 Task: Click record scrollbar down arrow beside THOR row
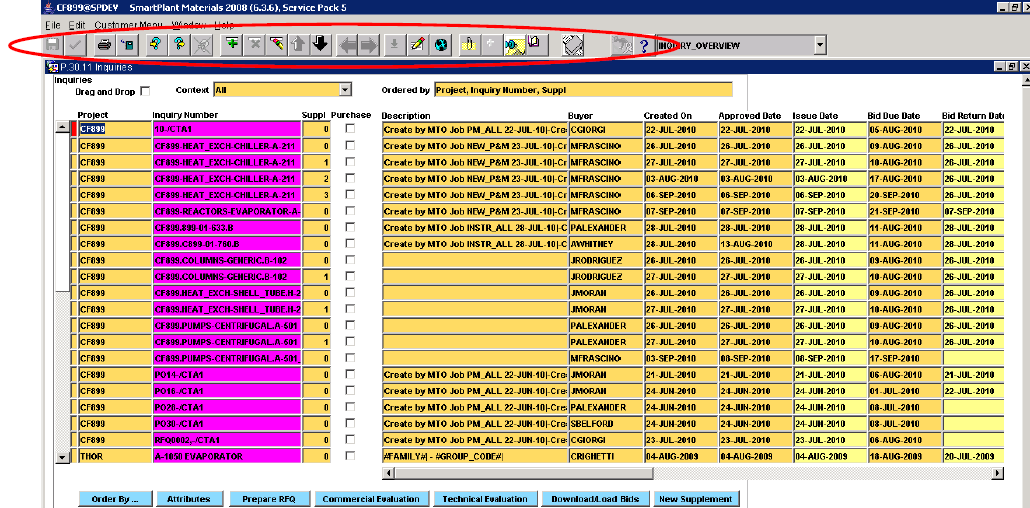point(62,457)
